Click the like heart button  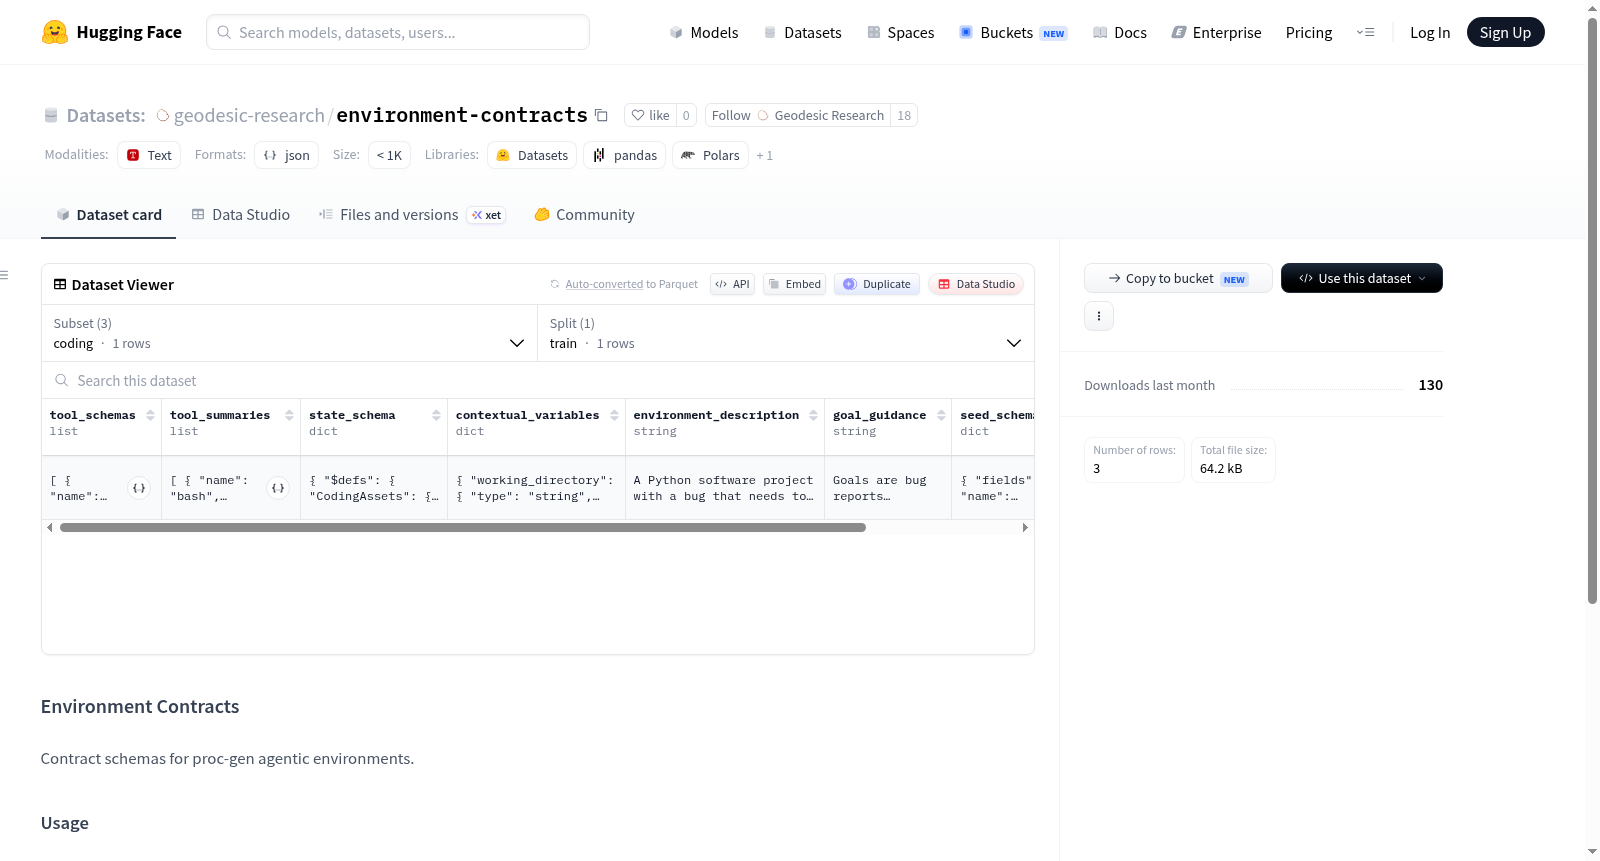pos(650,115)
